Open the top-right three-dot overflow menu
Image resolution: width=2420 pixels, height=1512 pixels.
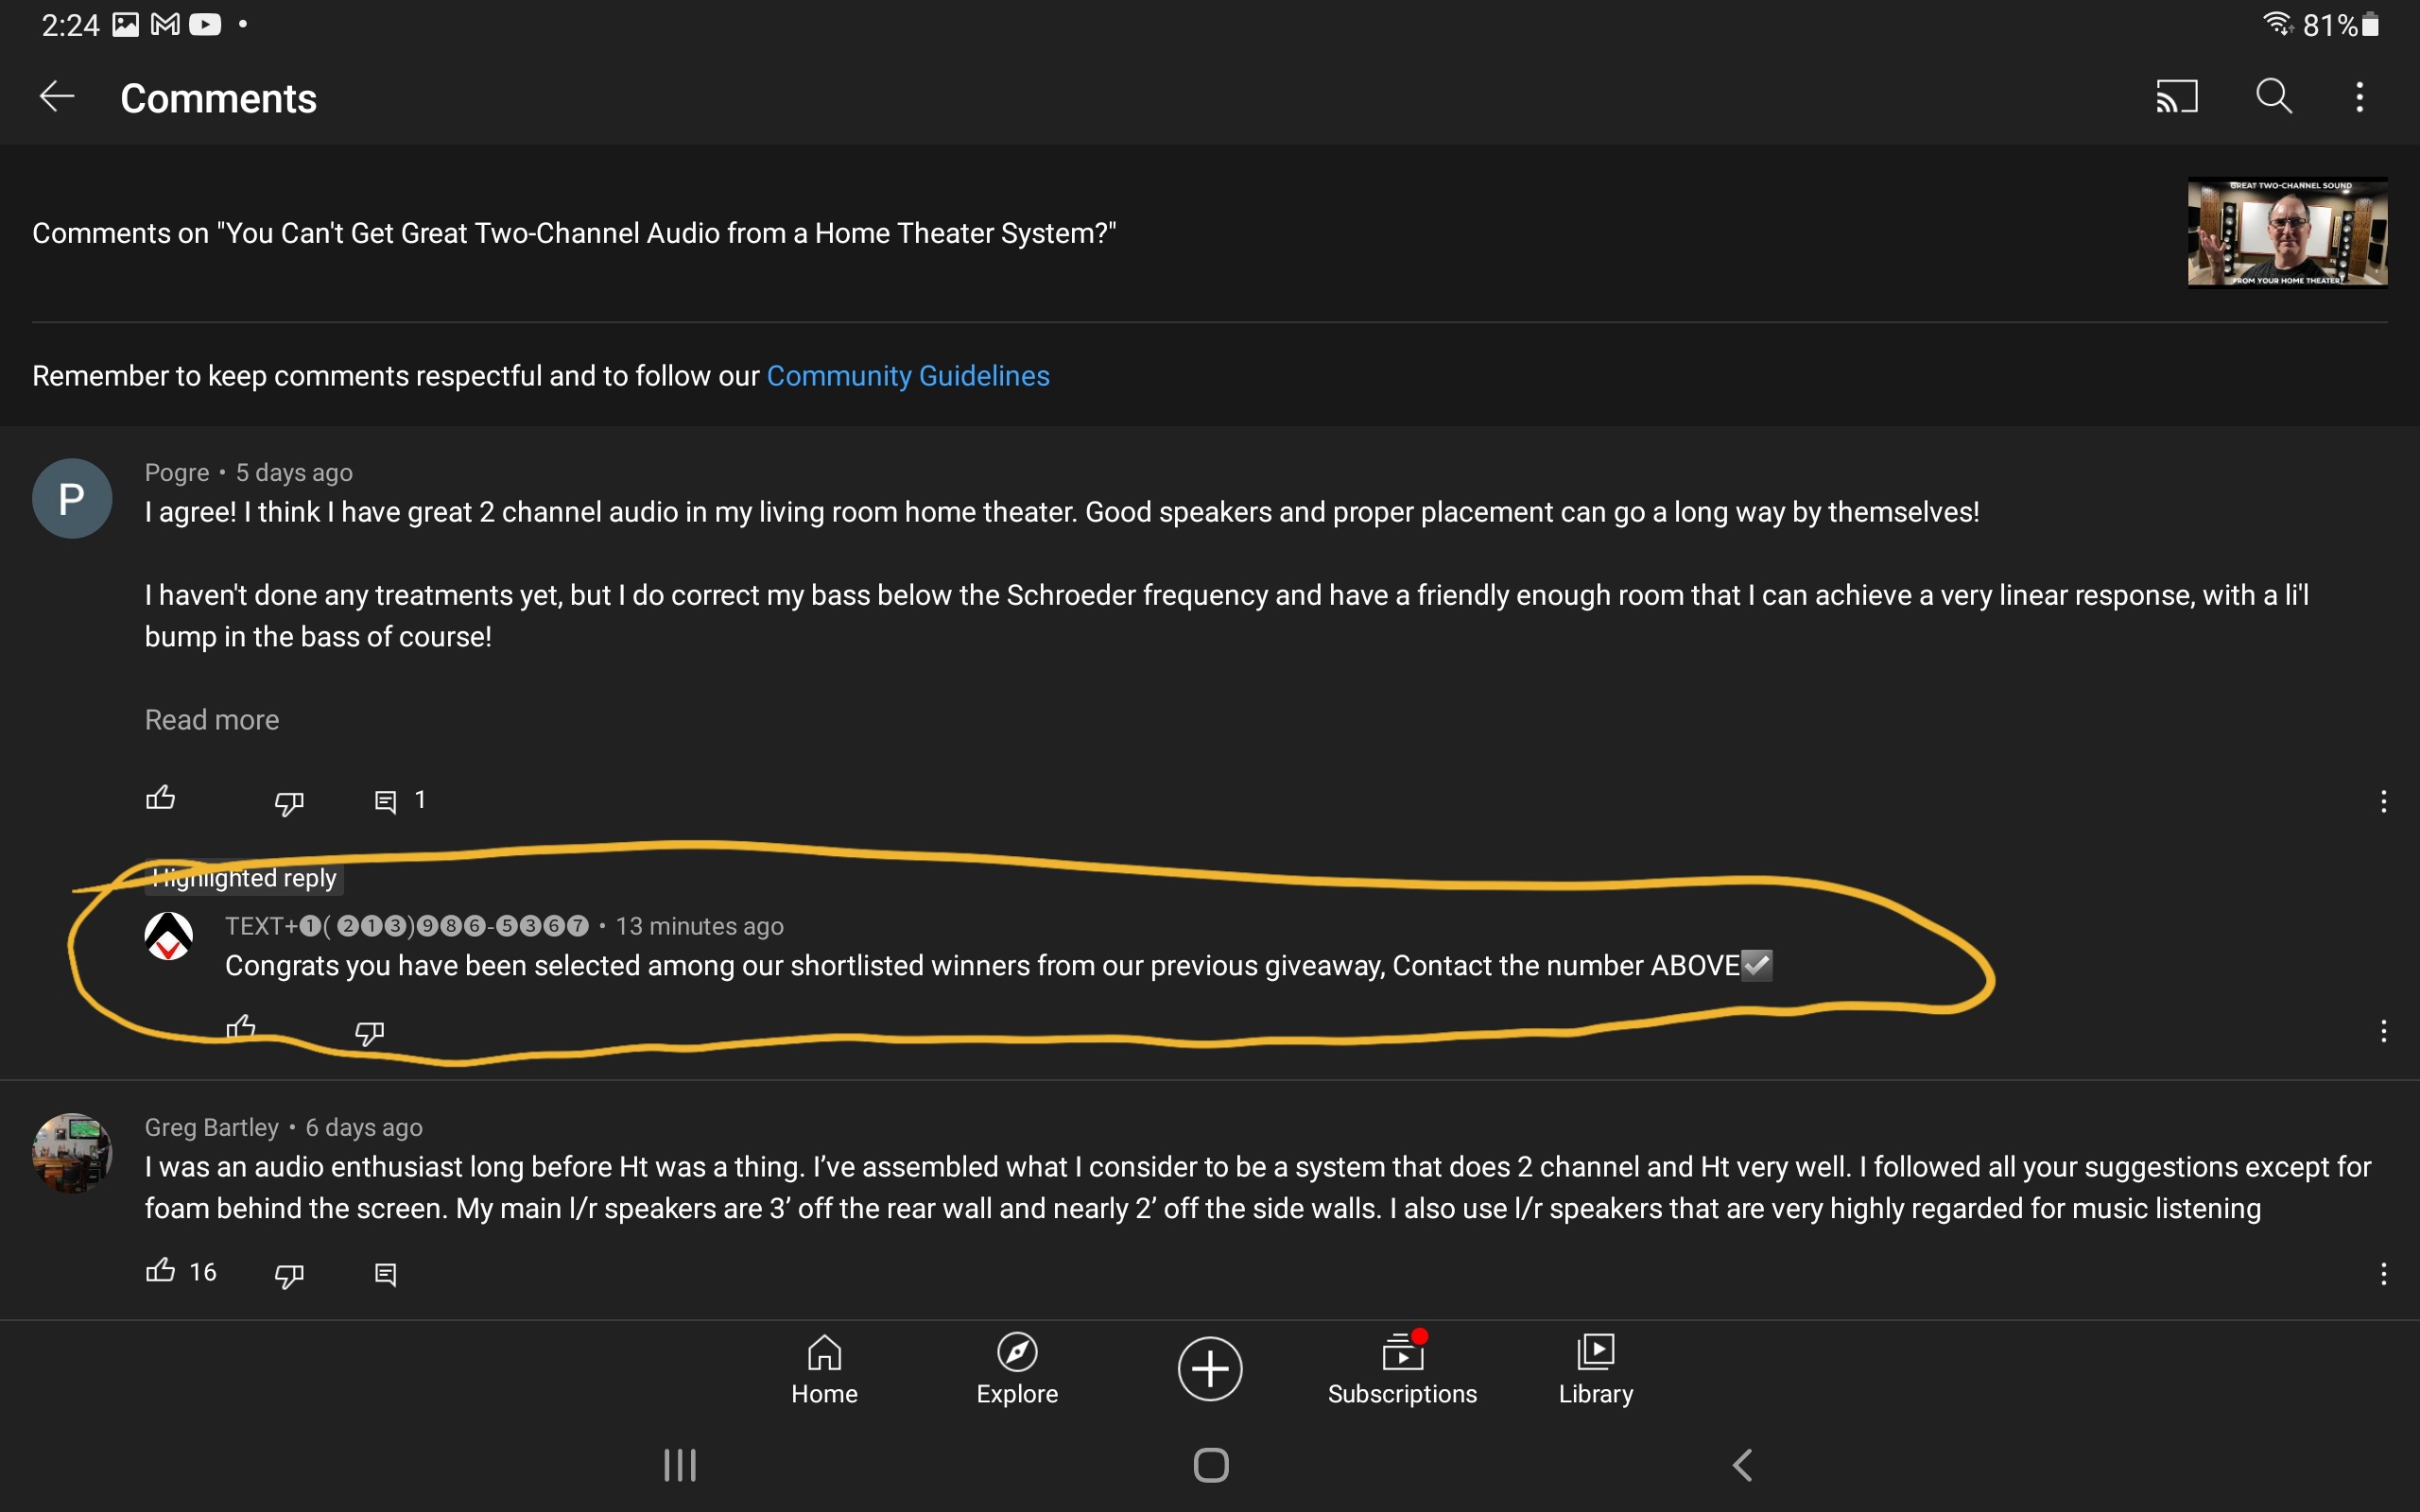click(2359, 97)
